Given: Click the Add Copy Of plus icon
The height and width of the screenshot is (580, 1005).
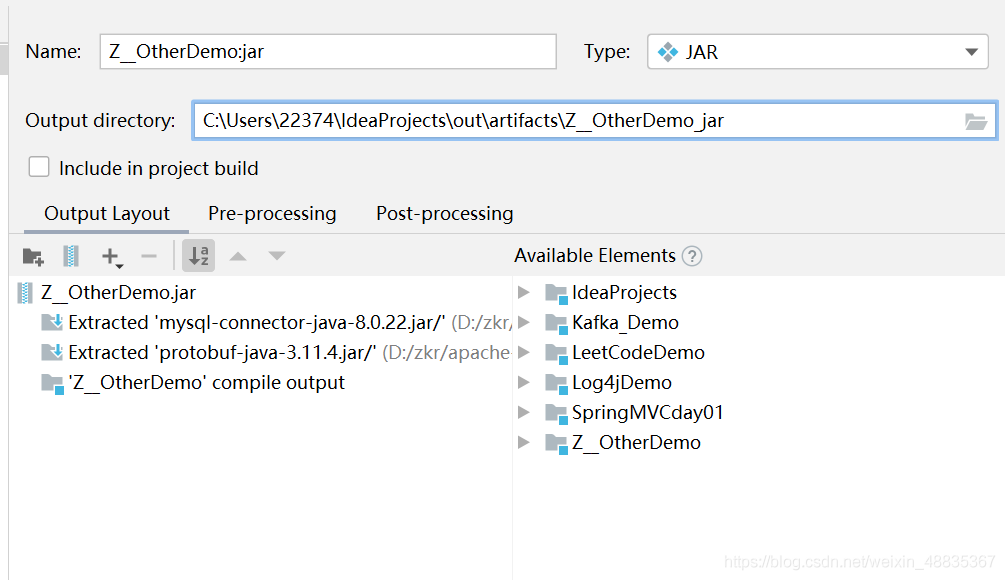Looking at the screenshot, I should coord(111,257).
